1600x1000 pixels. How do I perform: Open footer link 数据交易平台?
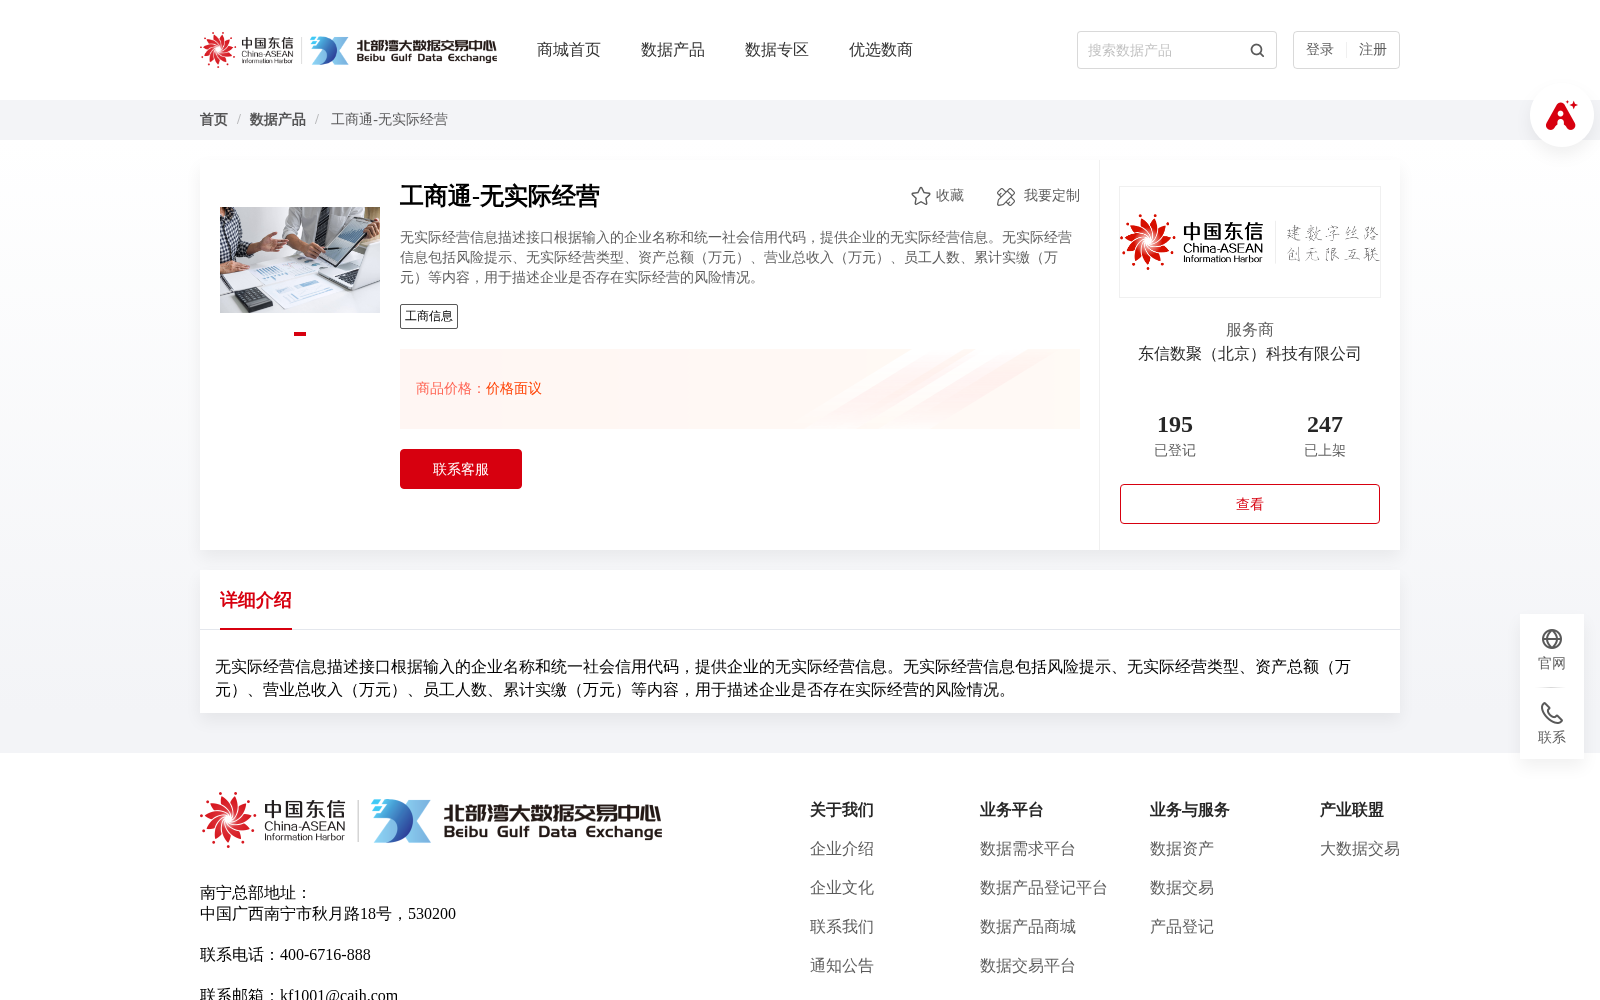[1028, 966]
